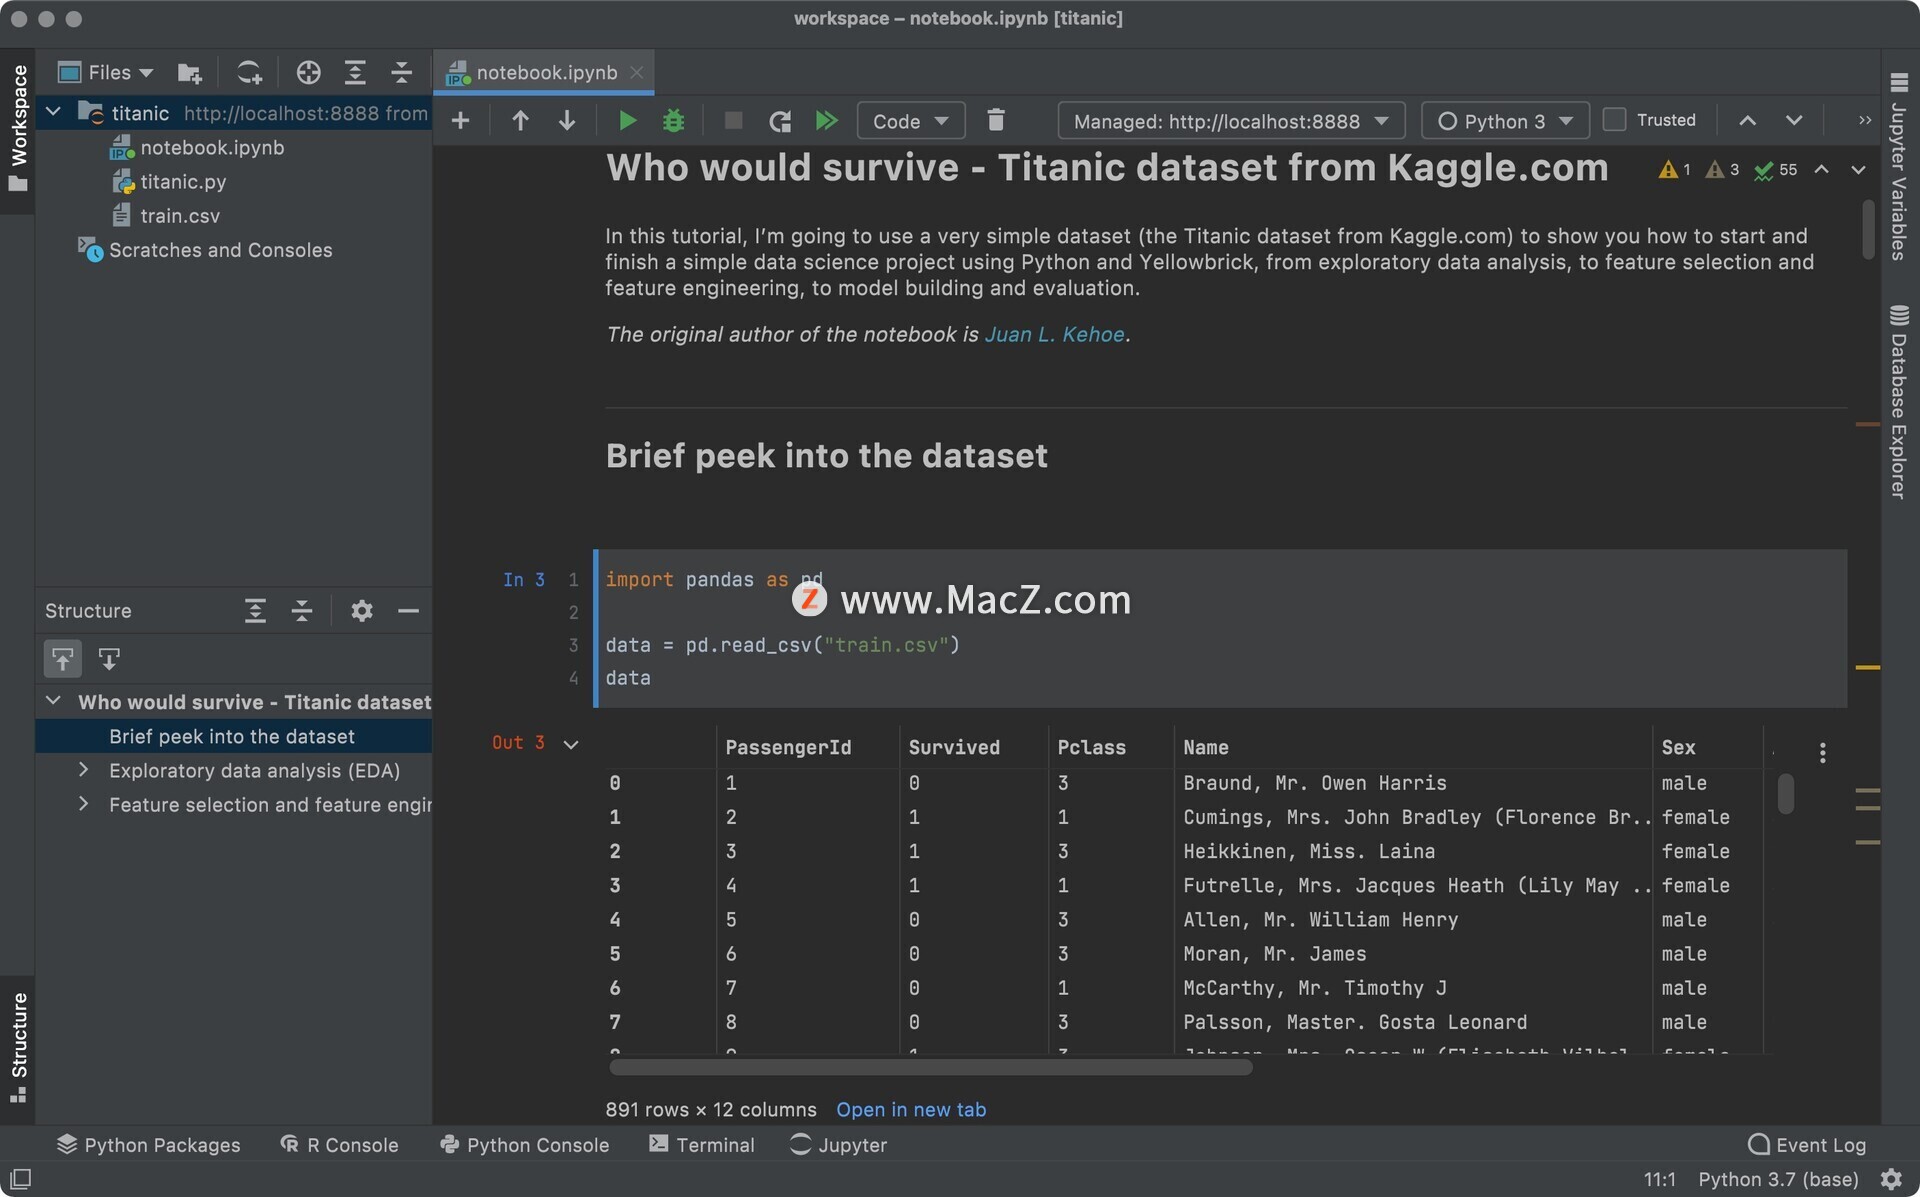The width and height of the screenshot is (1920, 1197).
Task: Open the Python Packages tool window
Action: (149, 1145)
